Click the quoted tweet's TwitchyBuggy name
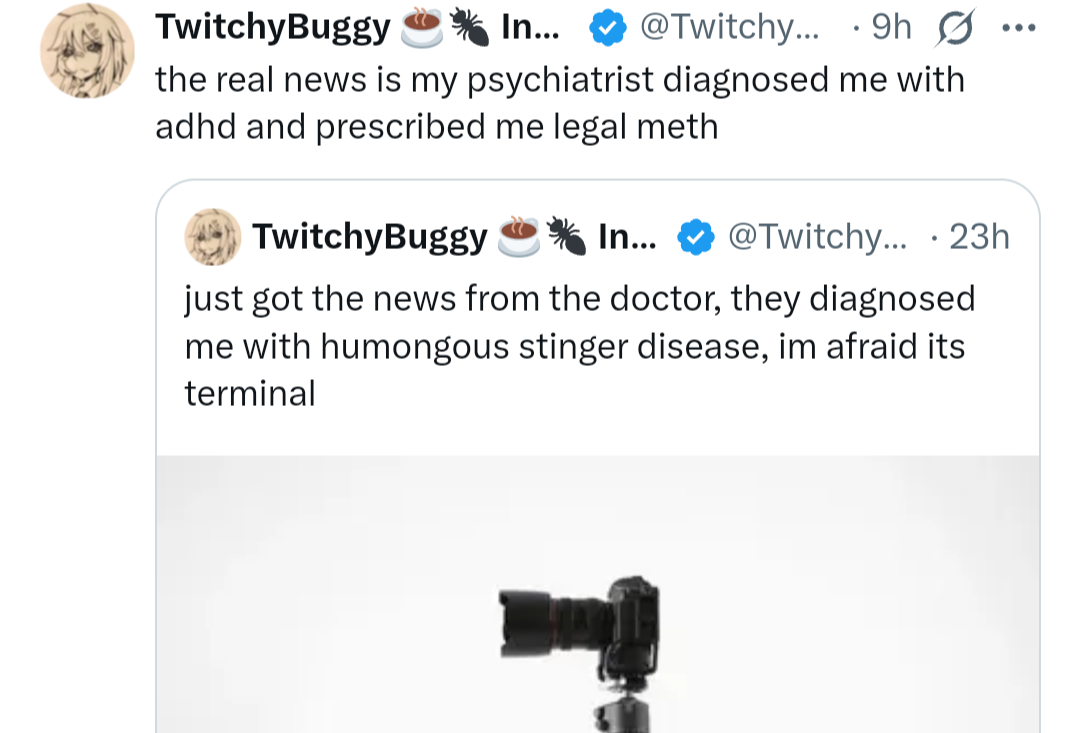 [x=370, y=237]
